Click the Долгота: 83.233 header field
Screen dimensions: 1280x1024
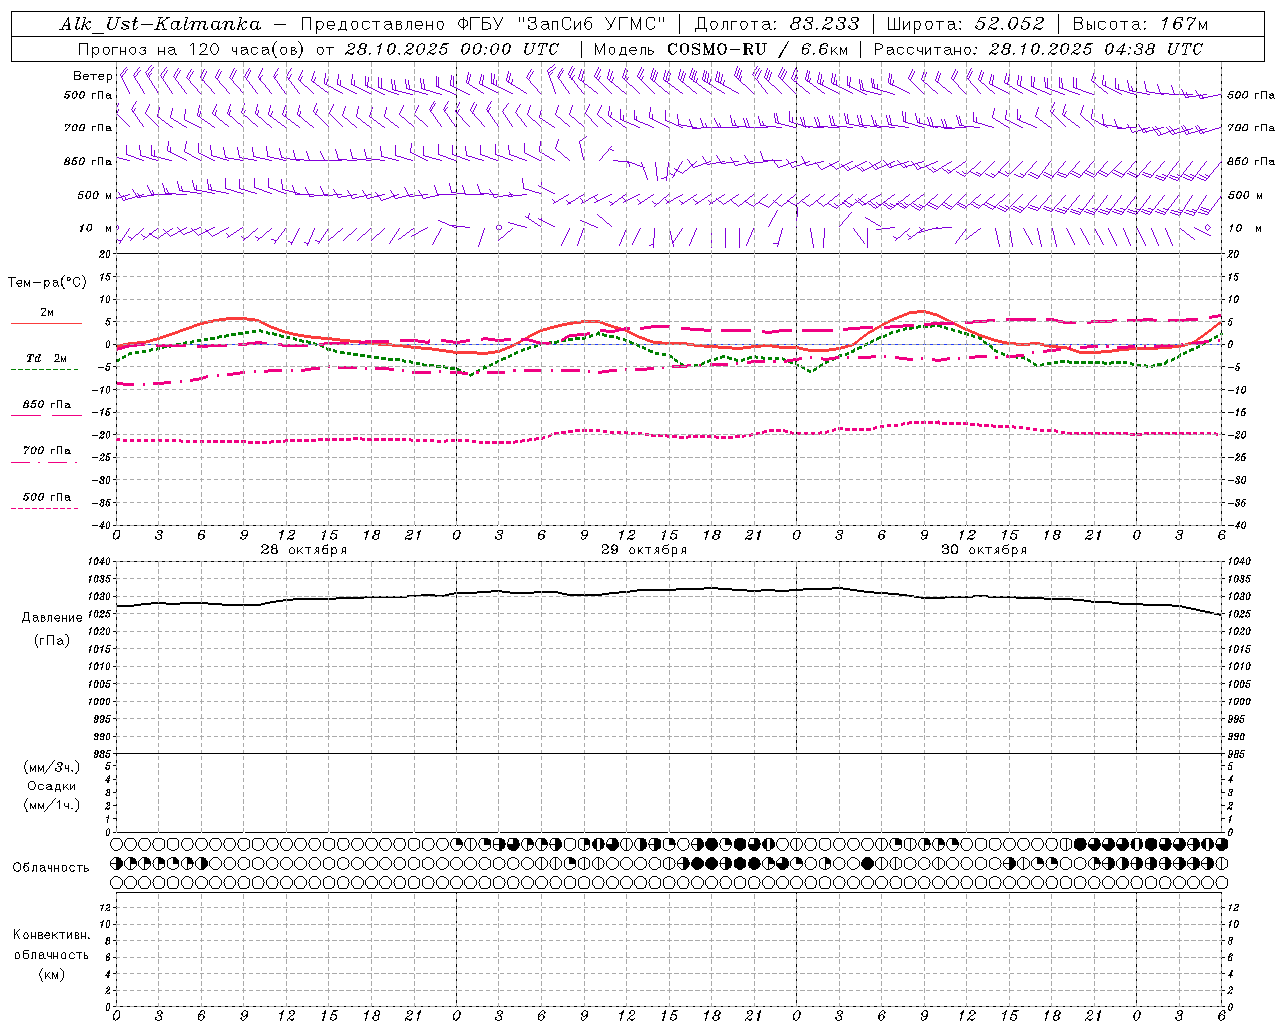(x=777, y=24)
